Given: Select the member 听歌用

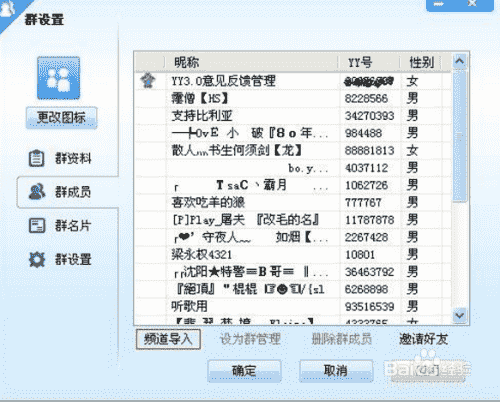Looking at the screenshot, I should pyautogui.click(x=292, y=306).
